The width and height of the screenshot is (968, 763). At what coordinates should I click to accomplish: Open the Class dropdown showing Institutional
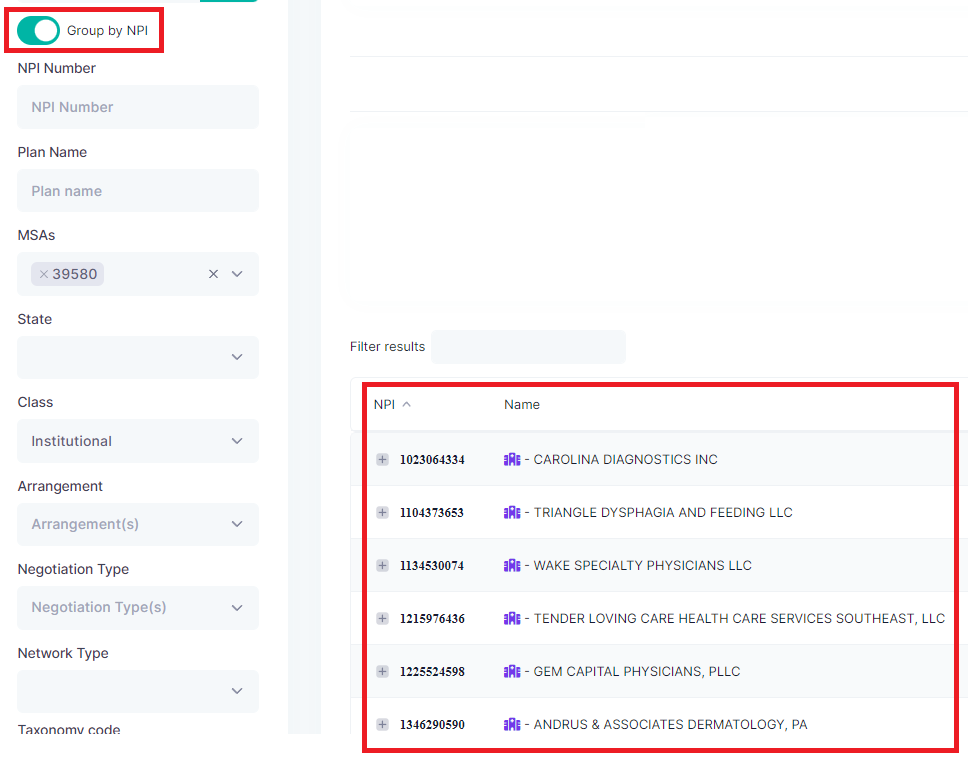click(x=138, y=441)
